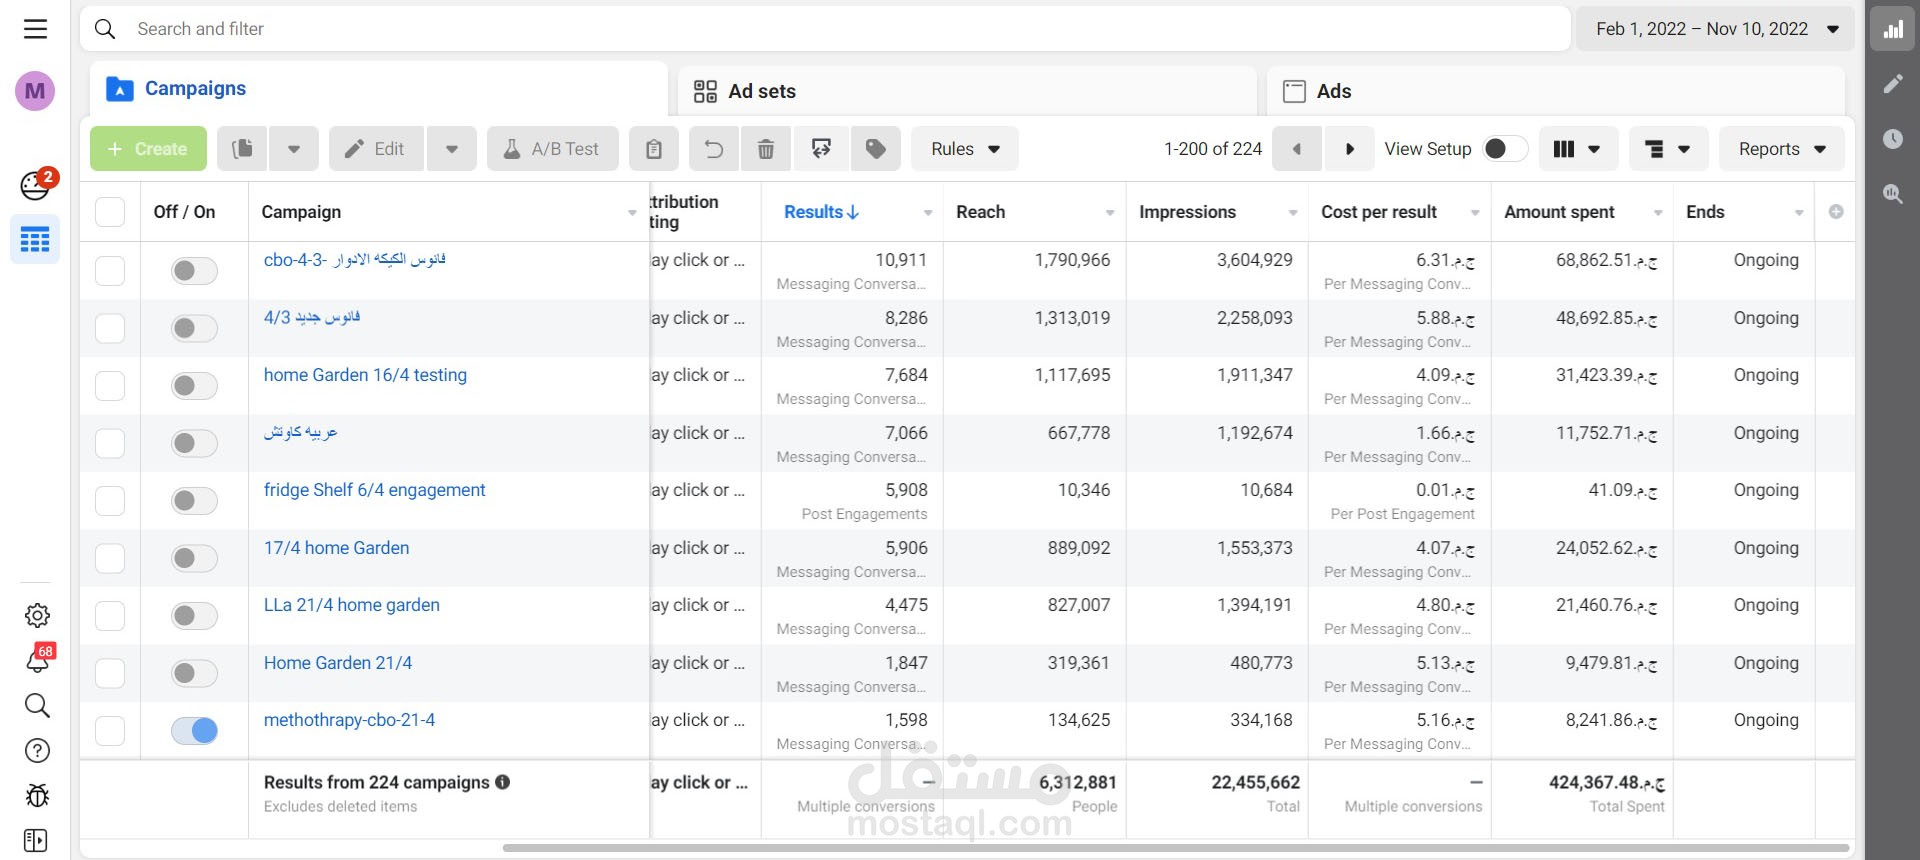Switch to the Ad sets tab

(x=966, y=91)
